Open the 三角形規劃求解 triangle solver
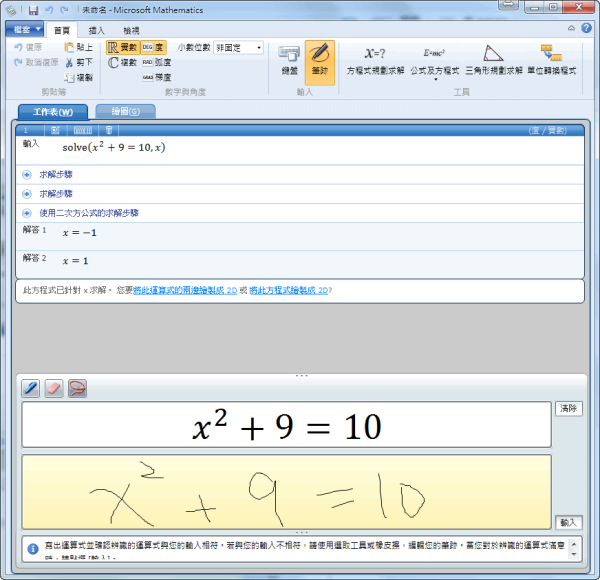This screenshot has width=600, height=580. coord(493,61)
